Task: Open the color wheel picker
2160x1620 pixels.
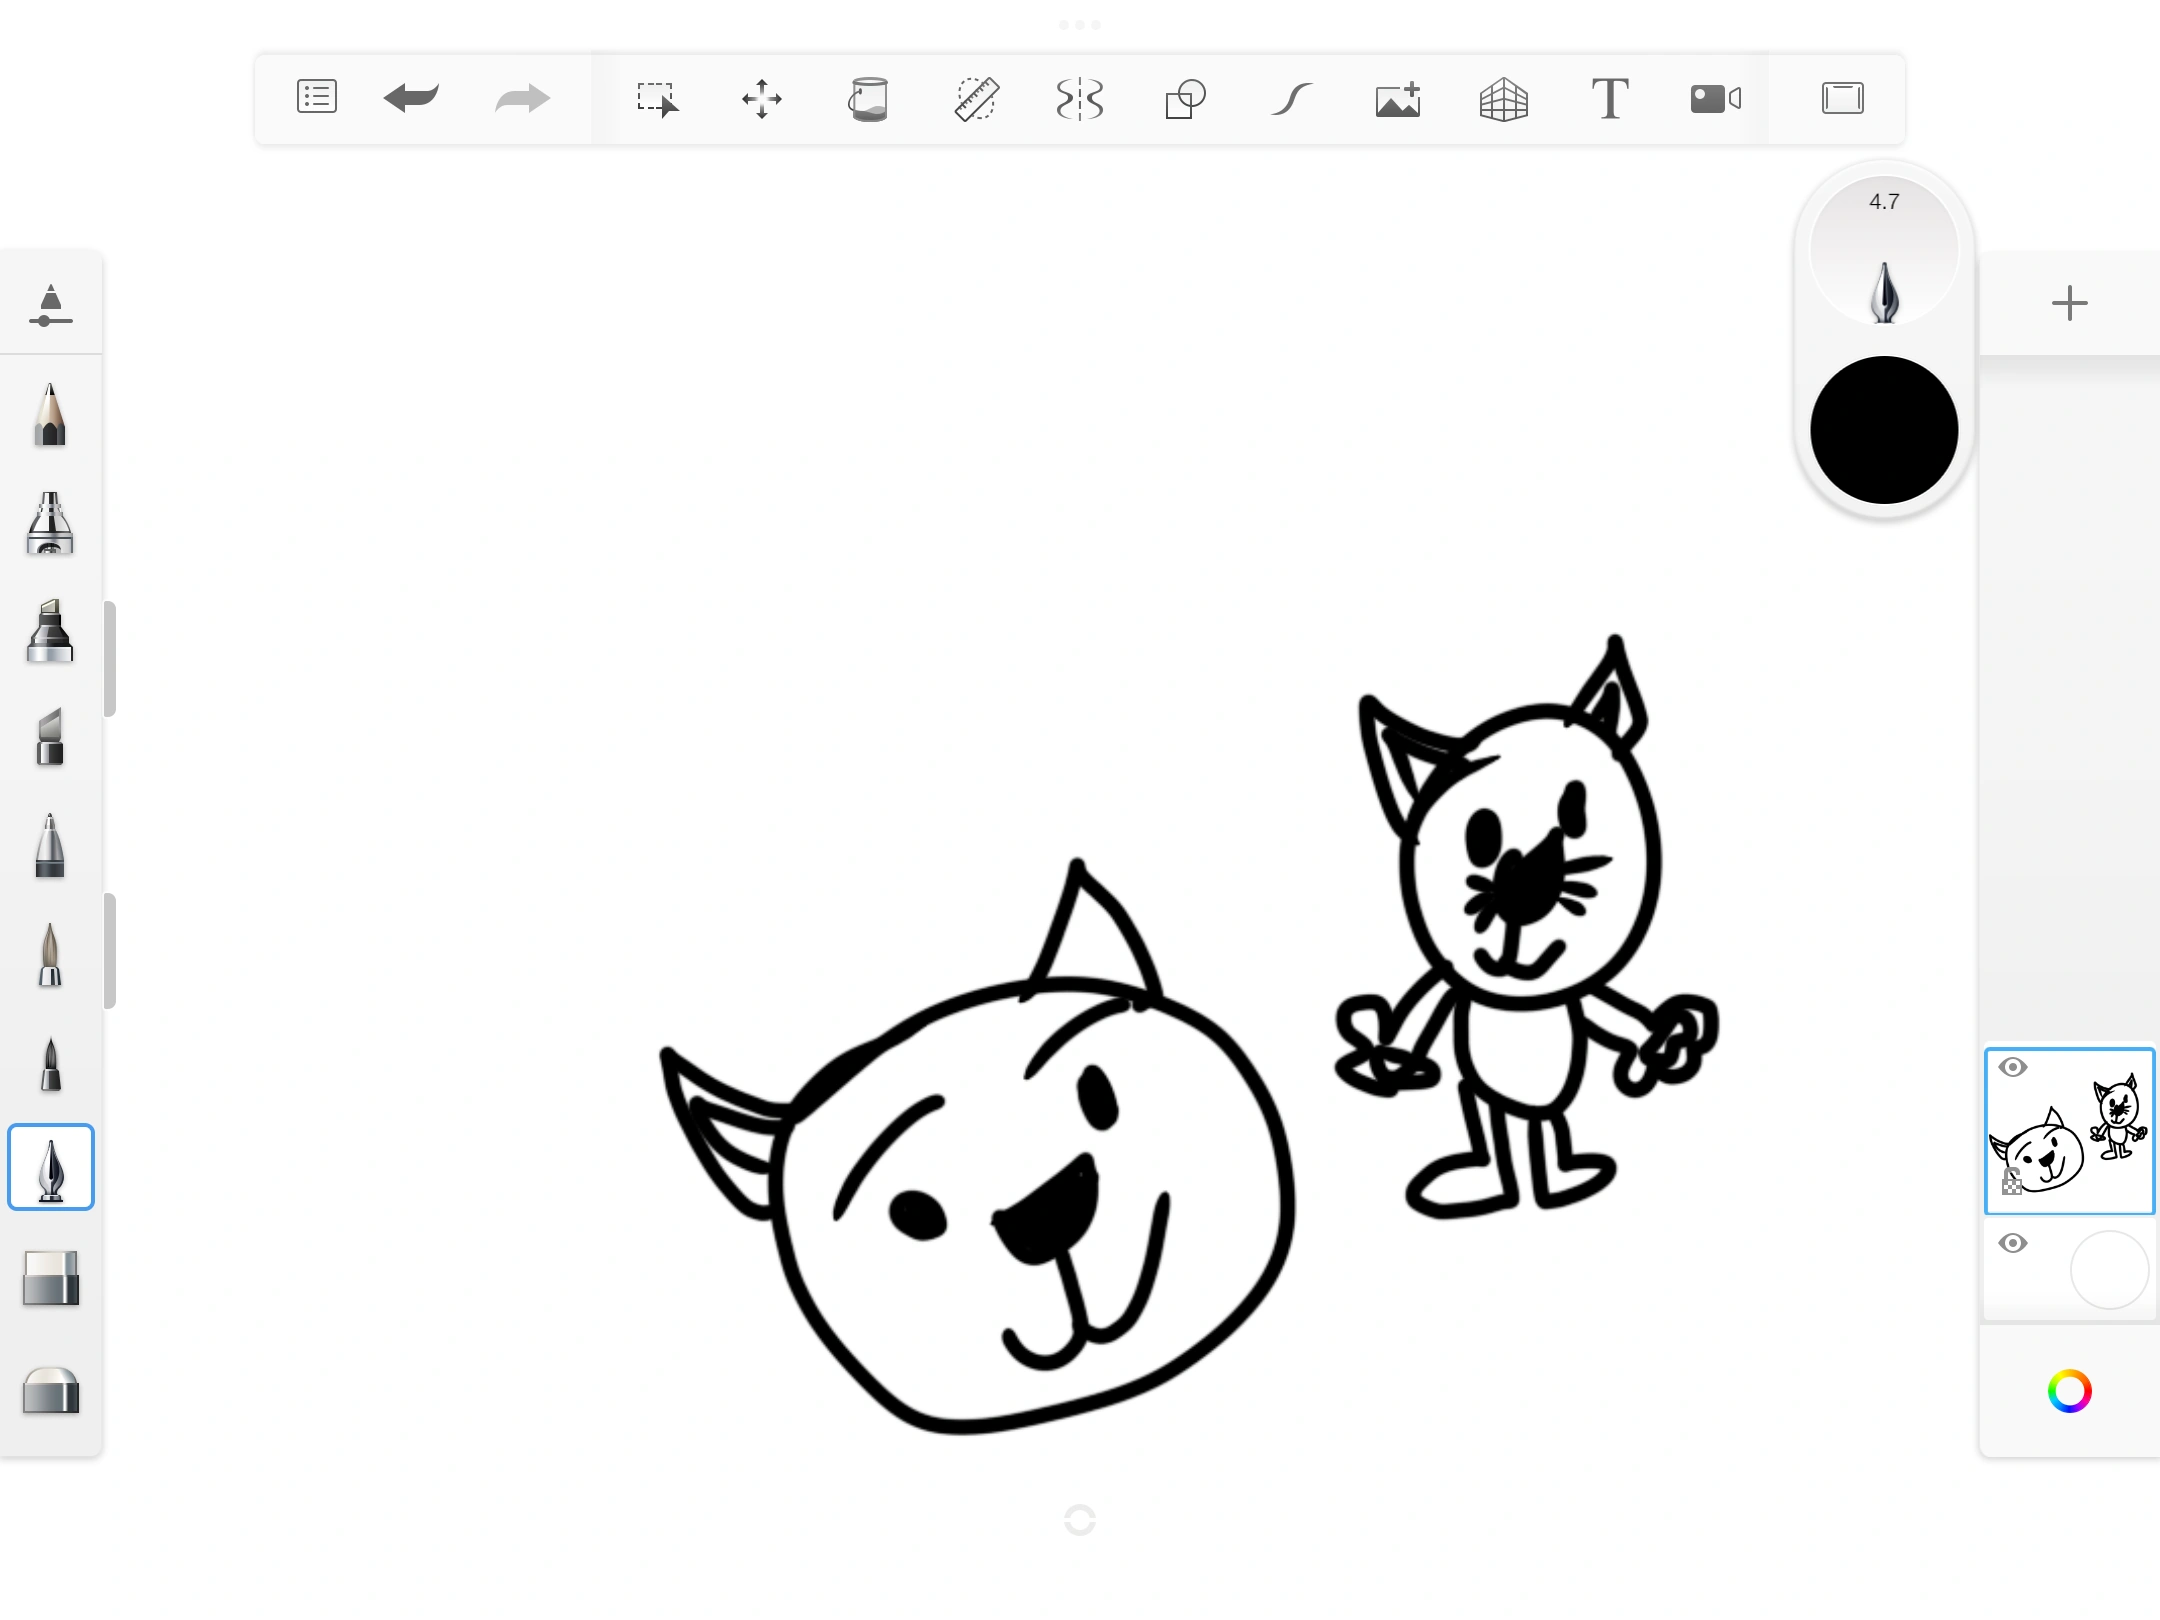Action: 2070,1391
